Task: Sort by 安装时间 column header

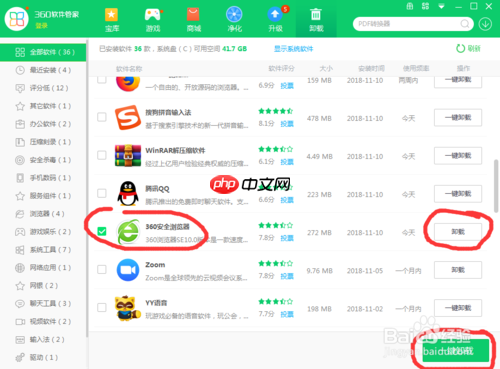Action: pos(371,69)
